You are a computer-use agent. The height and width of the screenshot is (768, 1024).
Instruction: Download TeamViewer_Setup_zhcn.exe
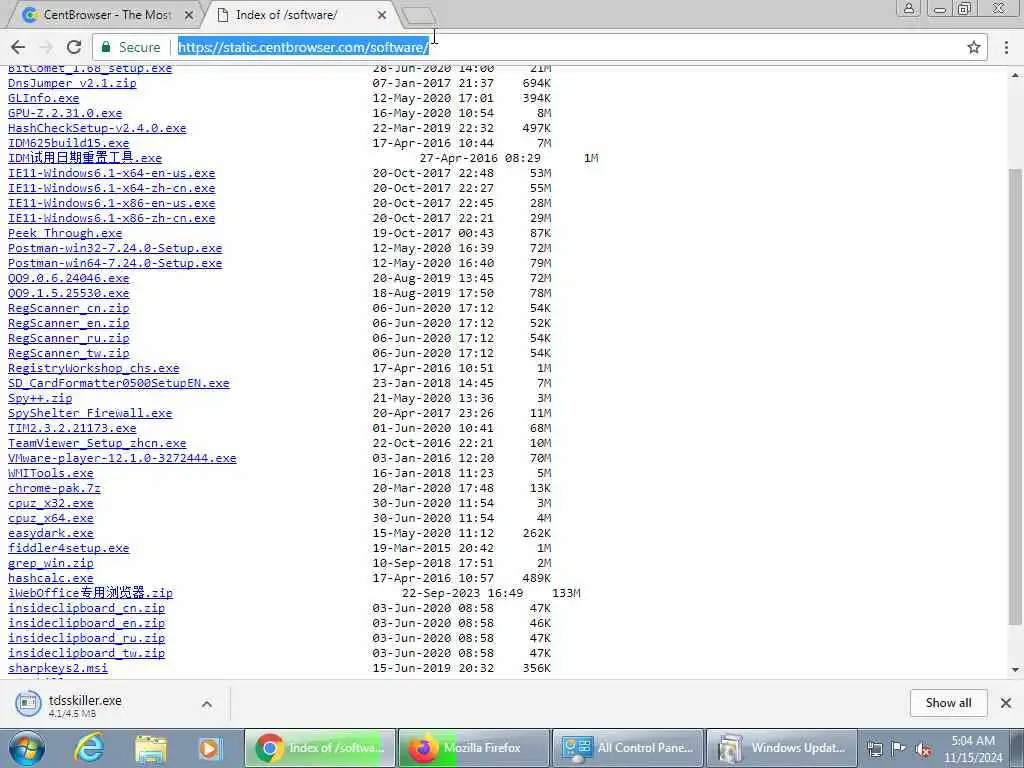97,443
